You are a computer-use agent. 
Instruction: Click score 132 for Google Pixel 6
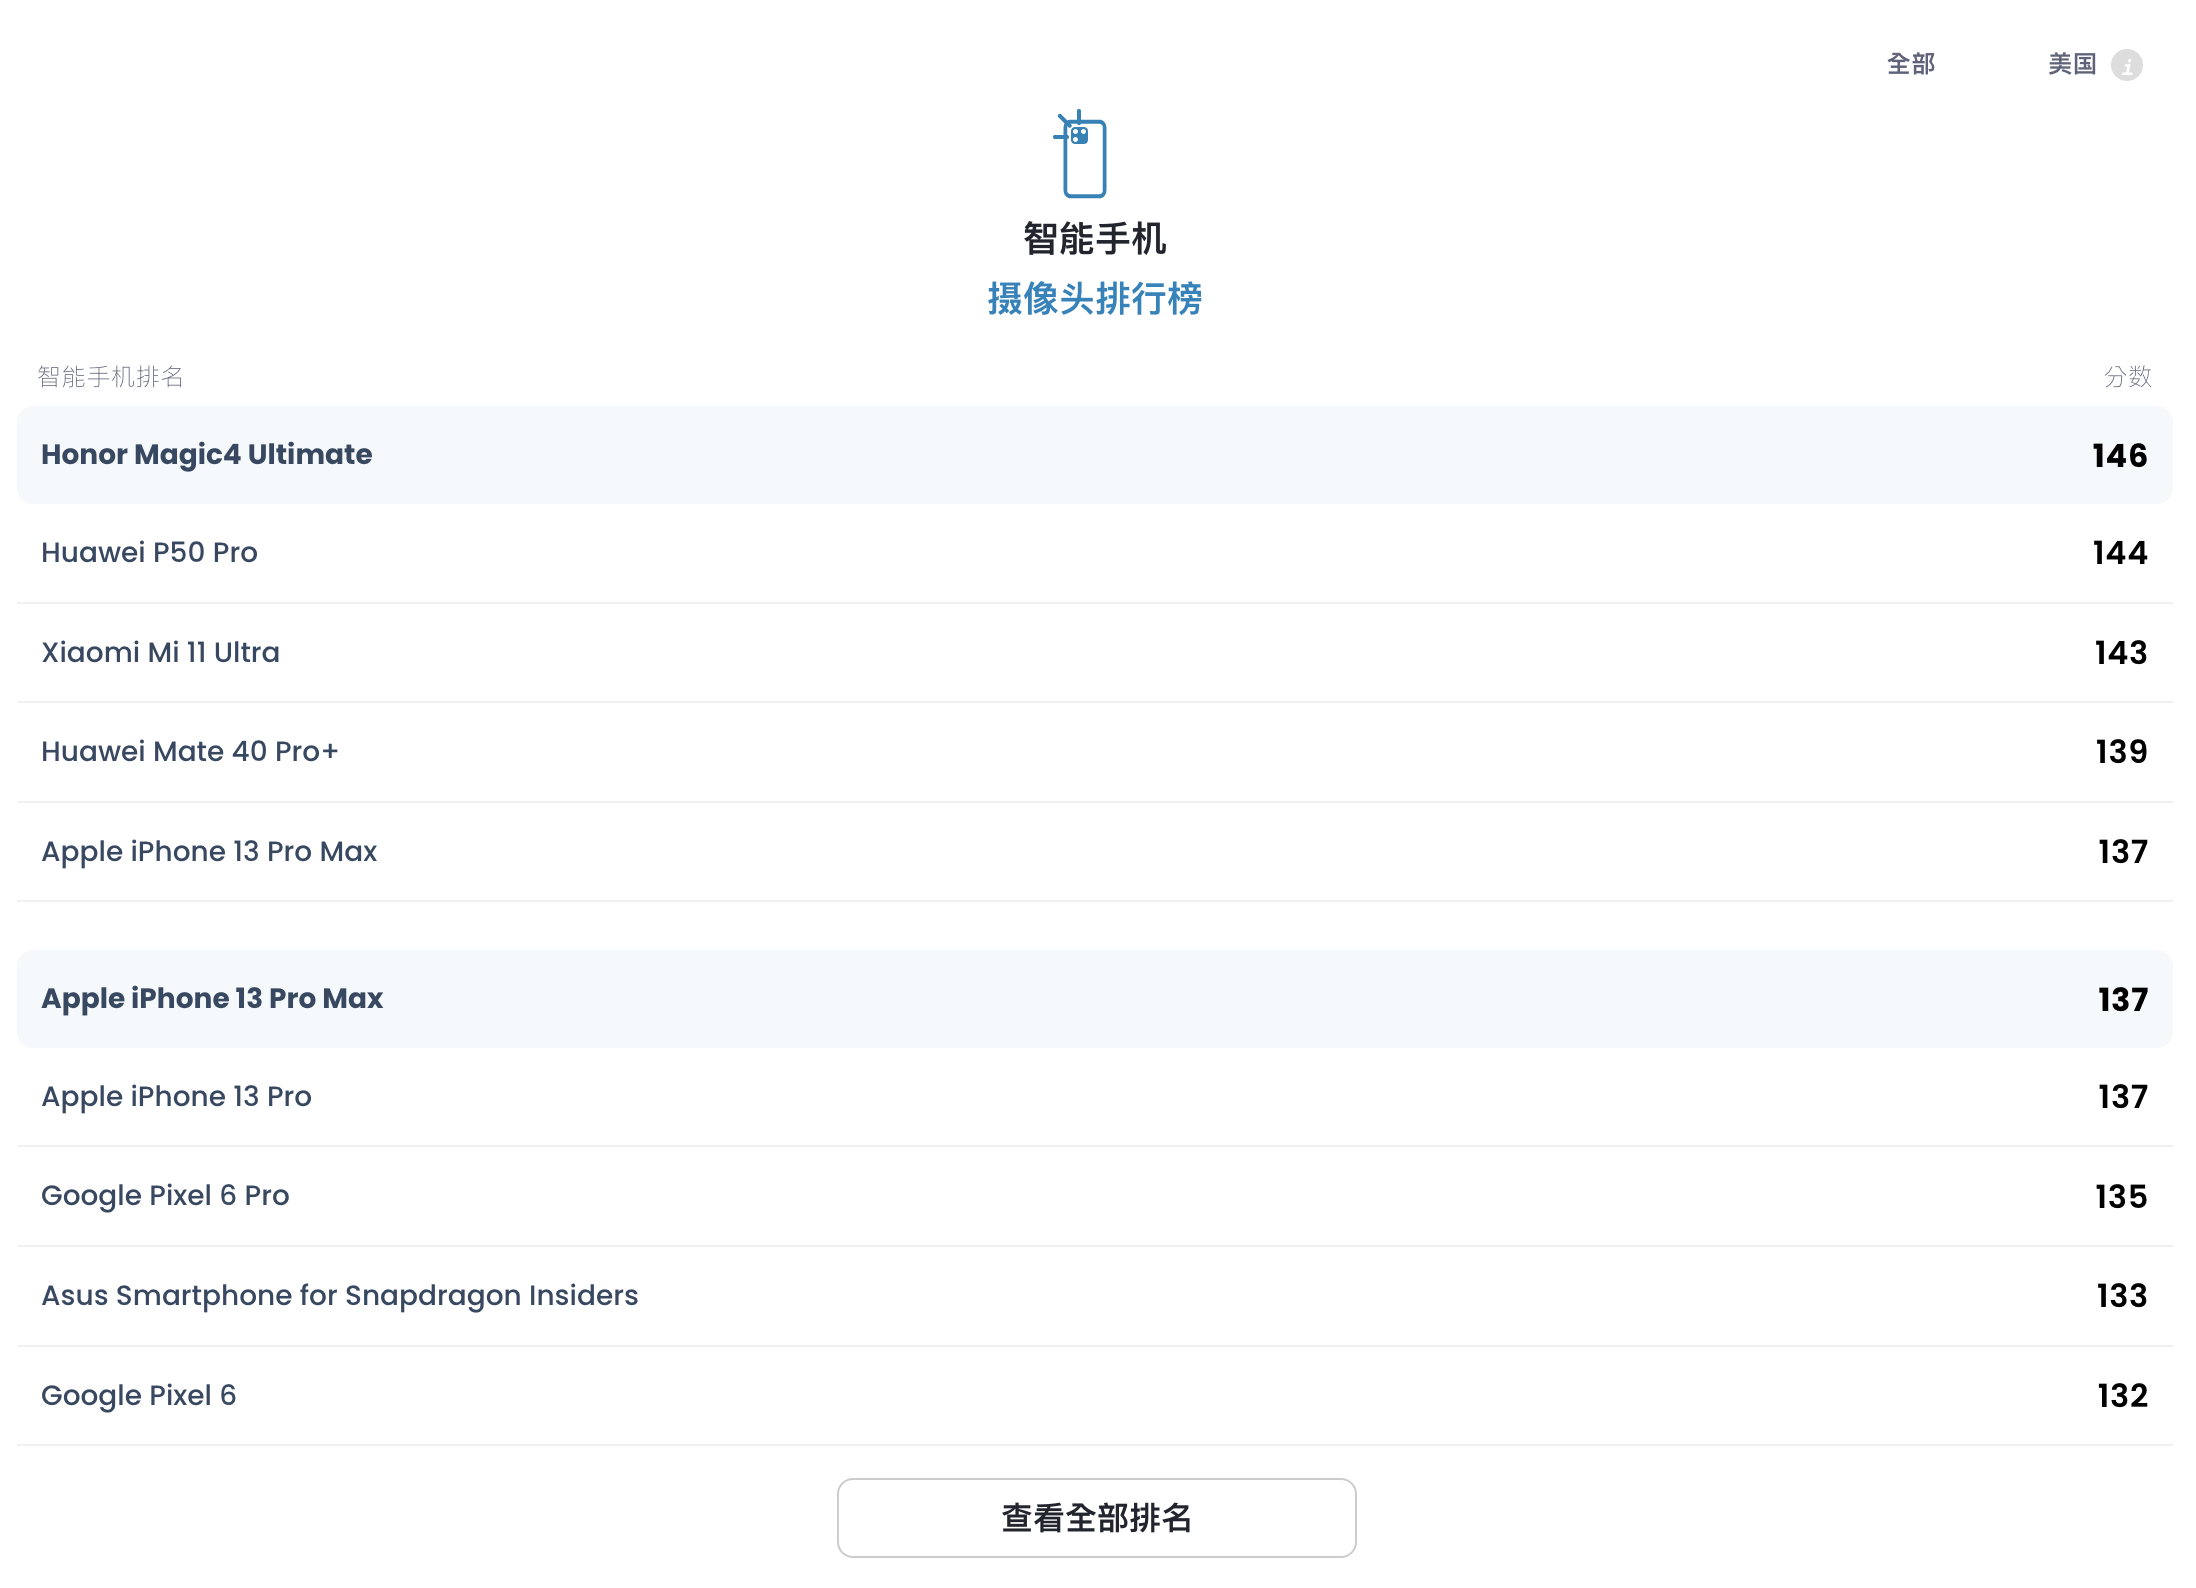[x=2122, y=1396]
